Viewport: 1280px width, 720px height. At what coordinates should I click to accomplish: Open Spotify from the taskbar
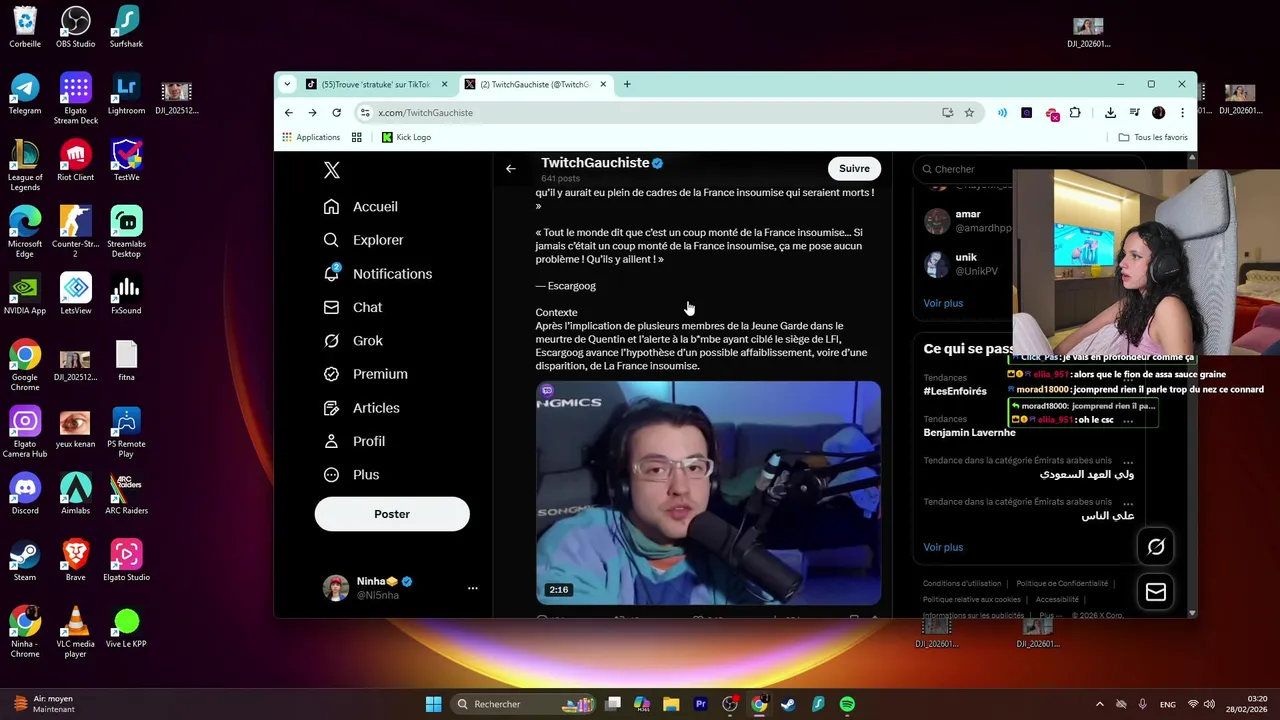tap(847, 704)
